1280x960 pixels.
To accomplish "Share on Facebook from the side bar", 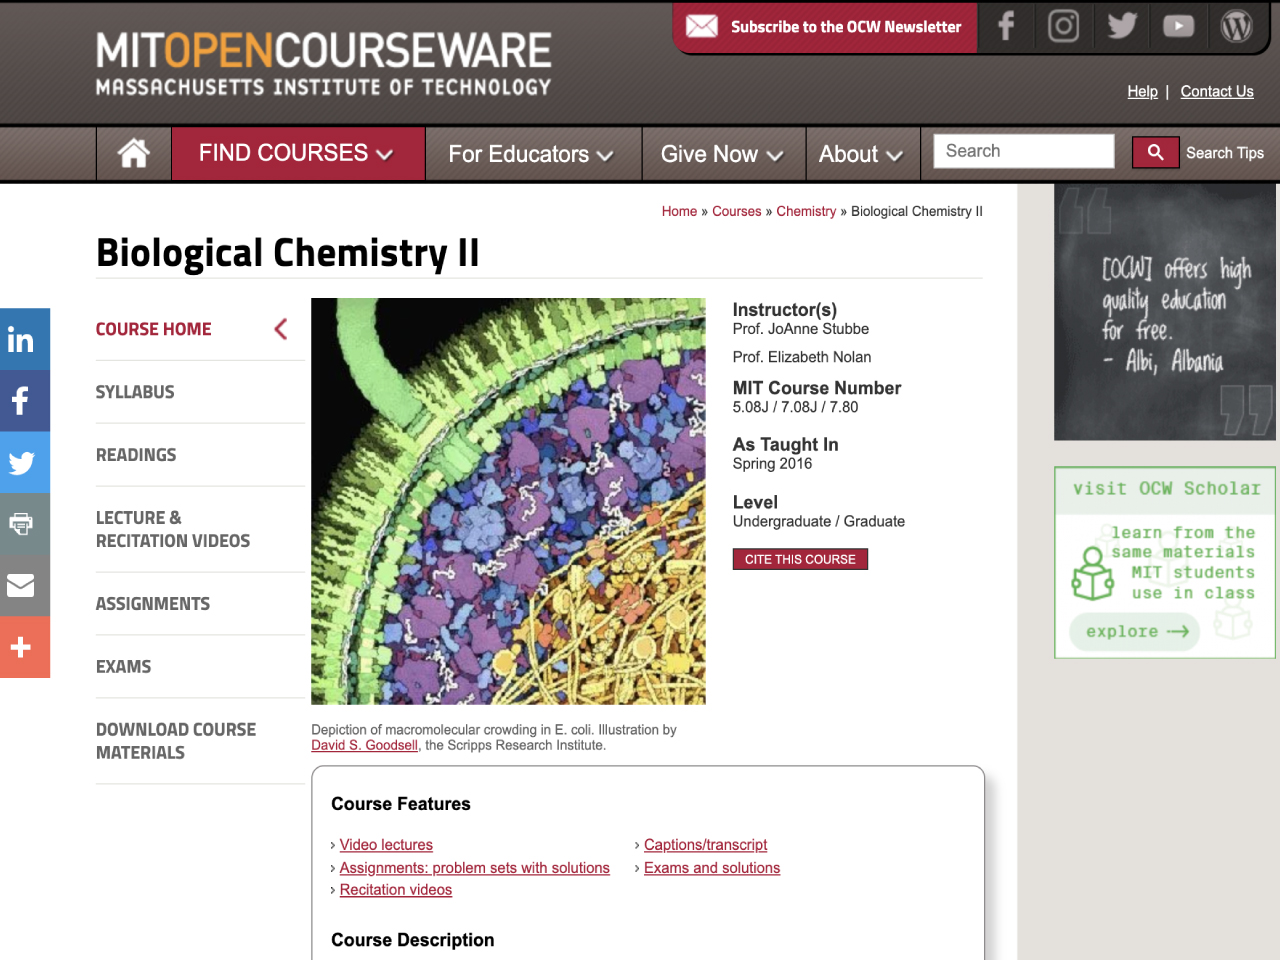I will click(x=25, y=401).
